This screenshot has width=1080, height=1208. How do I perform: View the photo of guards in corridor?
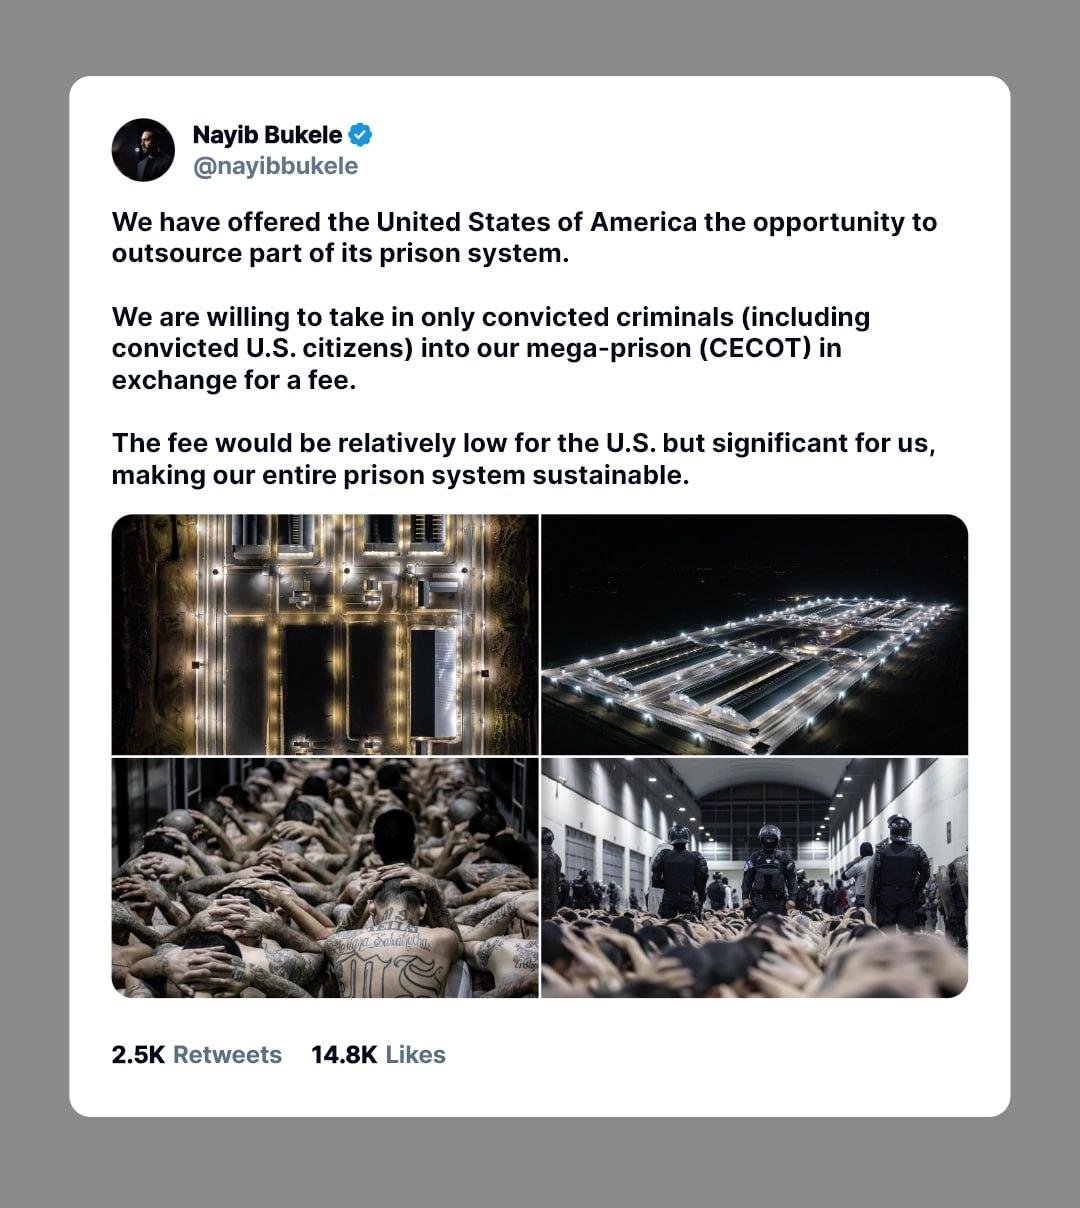[x=754, y=877]
